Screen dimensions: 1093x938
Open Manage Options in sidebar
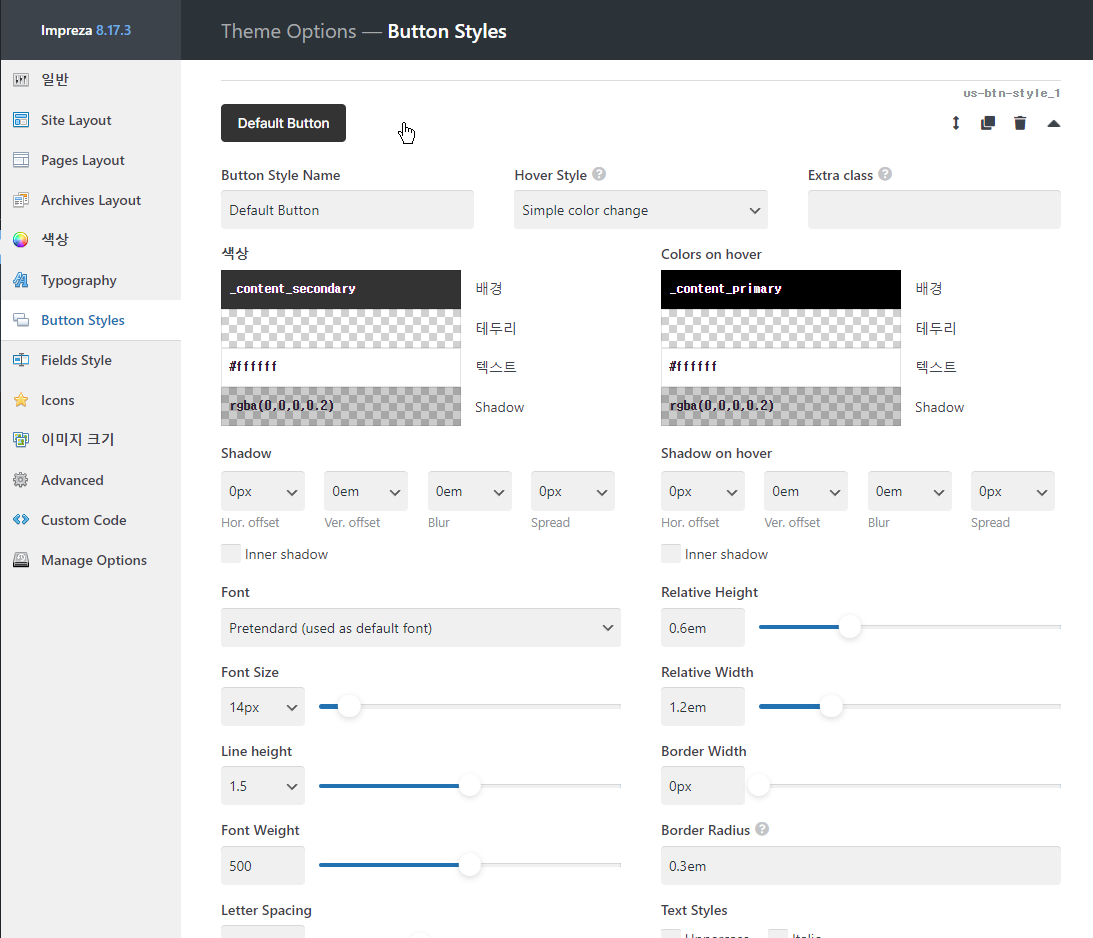(x=91, y=560)
